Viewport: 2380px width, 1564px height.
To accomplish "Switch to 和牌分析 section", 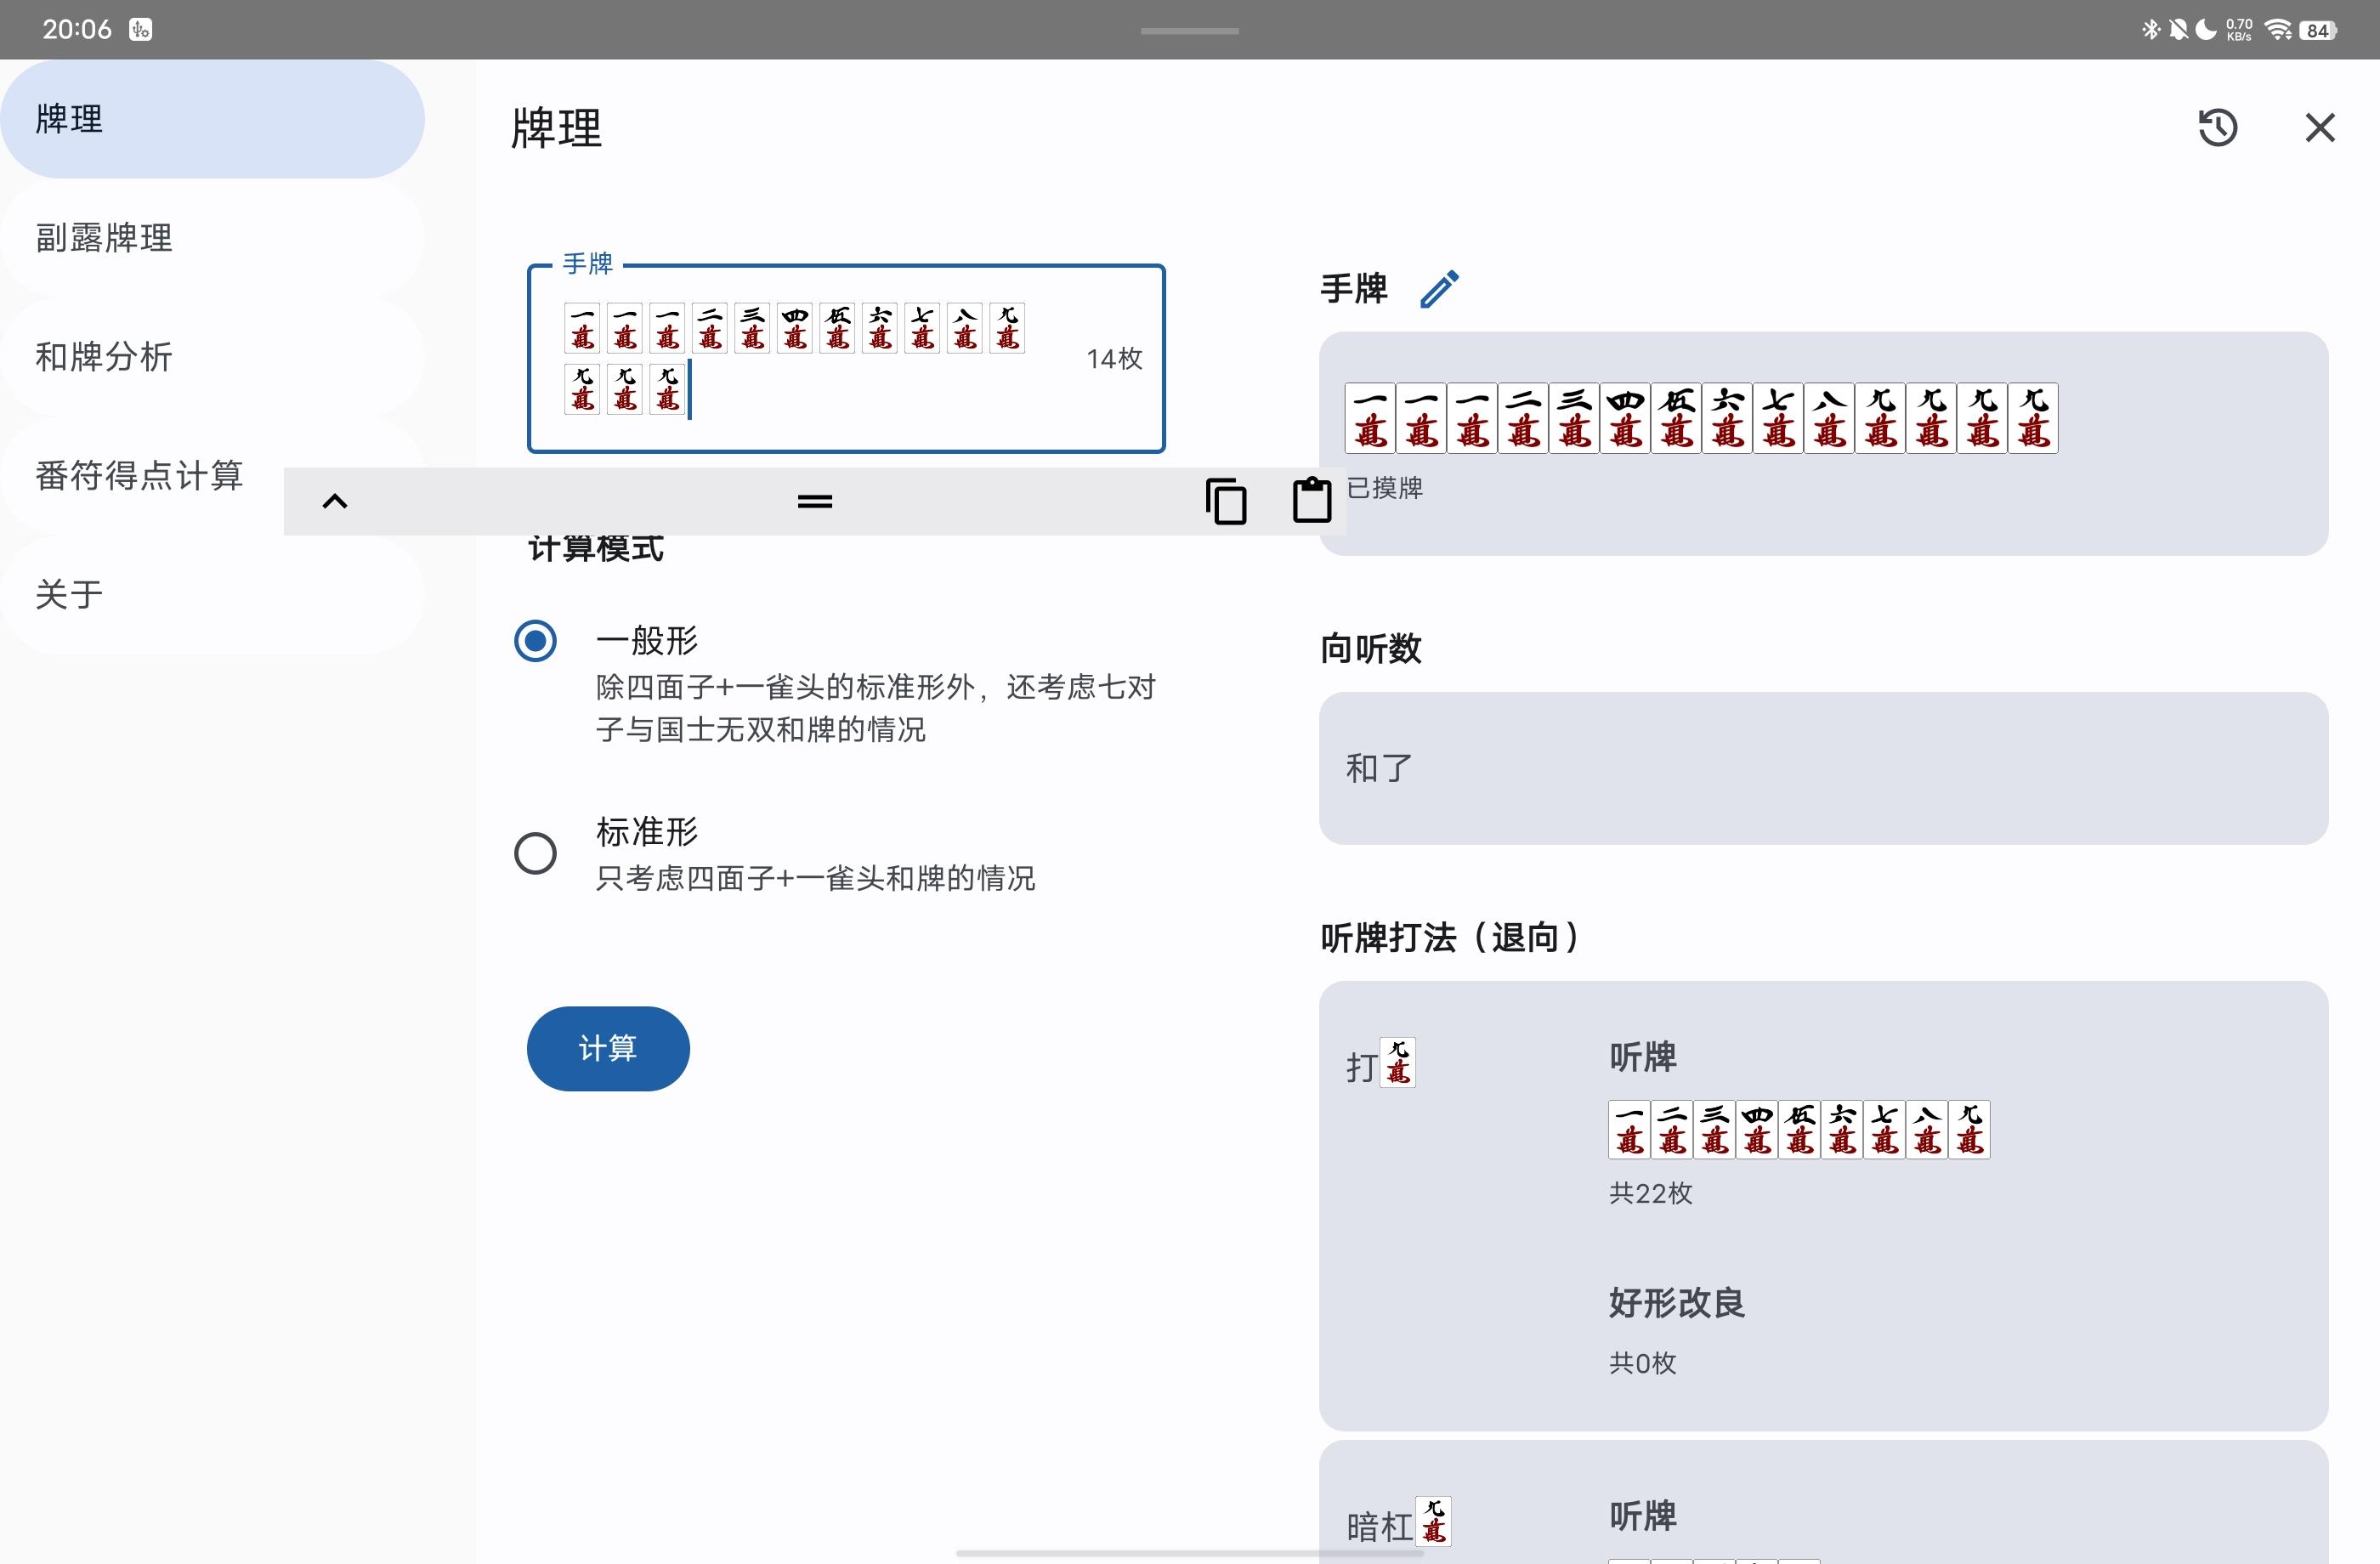I will [212, 357].
